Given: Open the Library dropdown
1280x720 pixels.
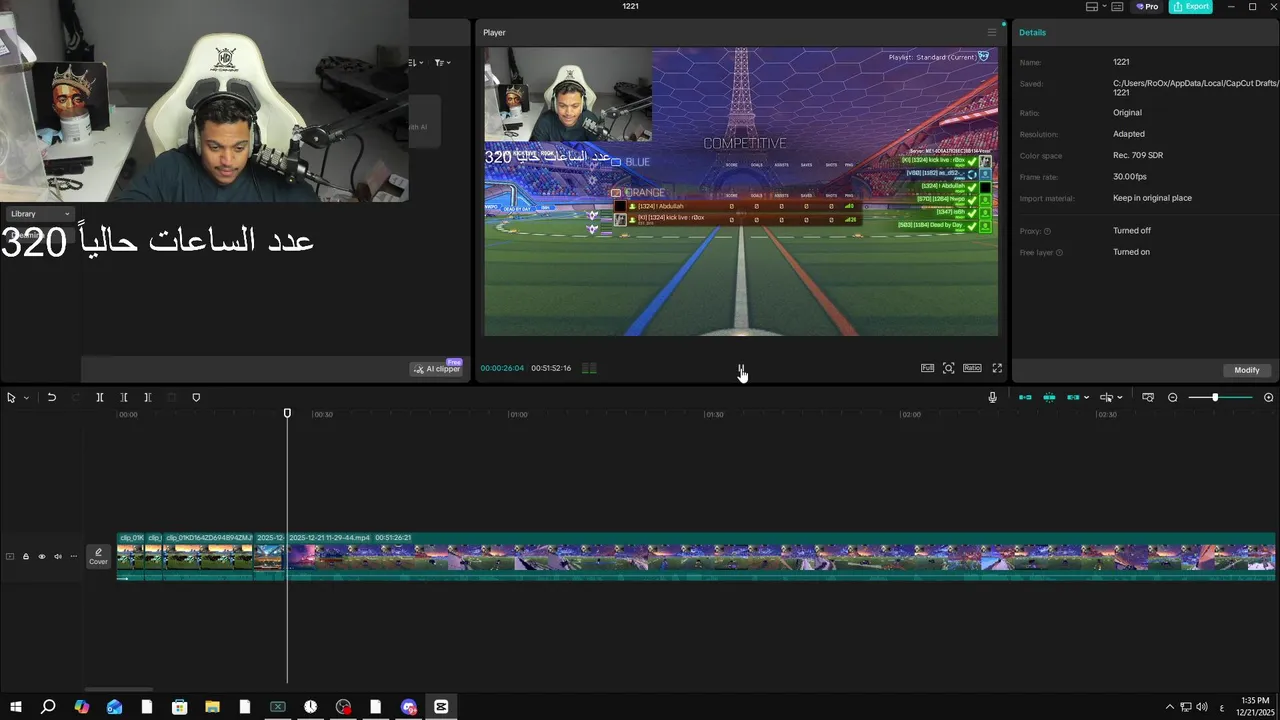Looking at the screenshot, I should [40, 214].
